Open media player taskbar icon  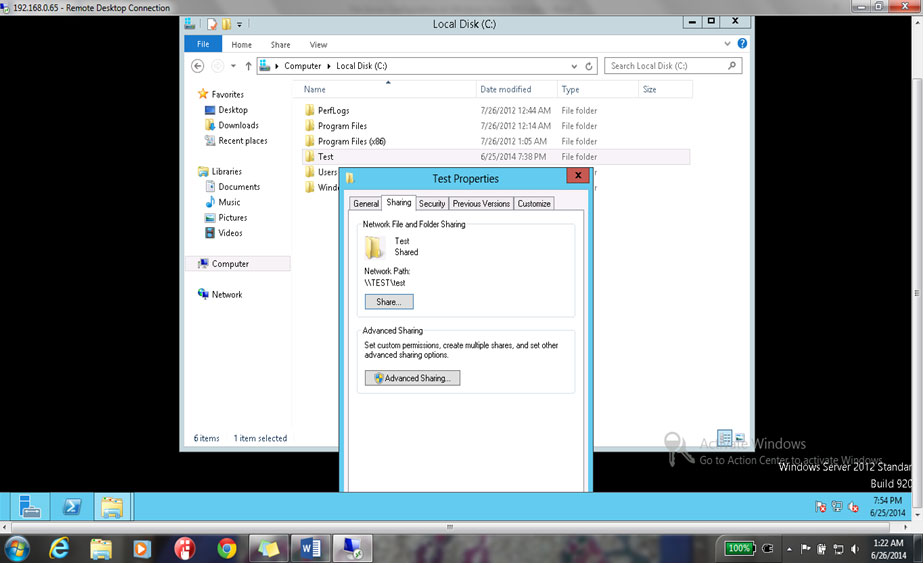141,549
